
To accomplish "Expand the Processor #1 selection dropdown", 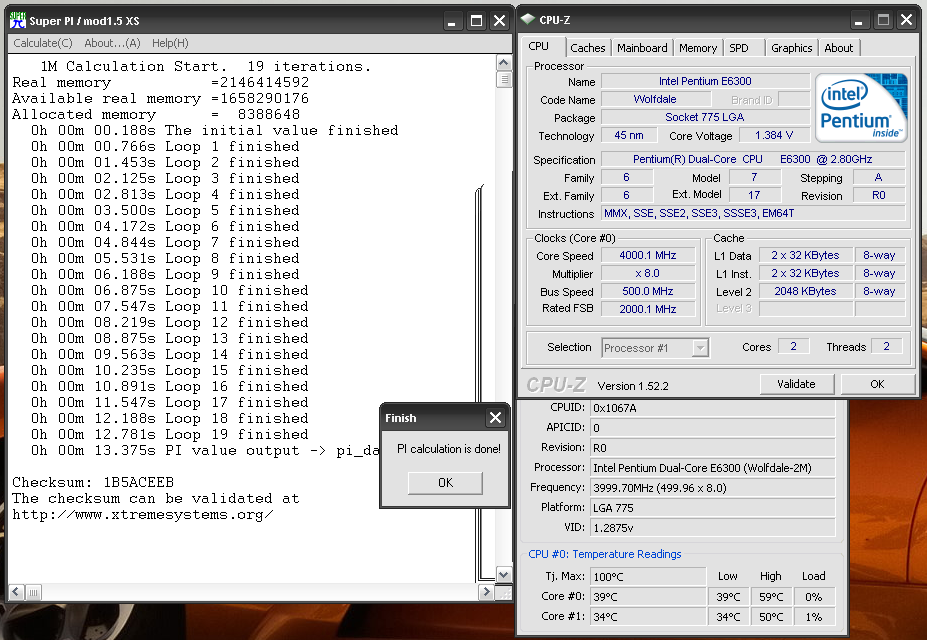I will click(700, 348).
